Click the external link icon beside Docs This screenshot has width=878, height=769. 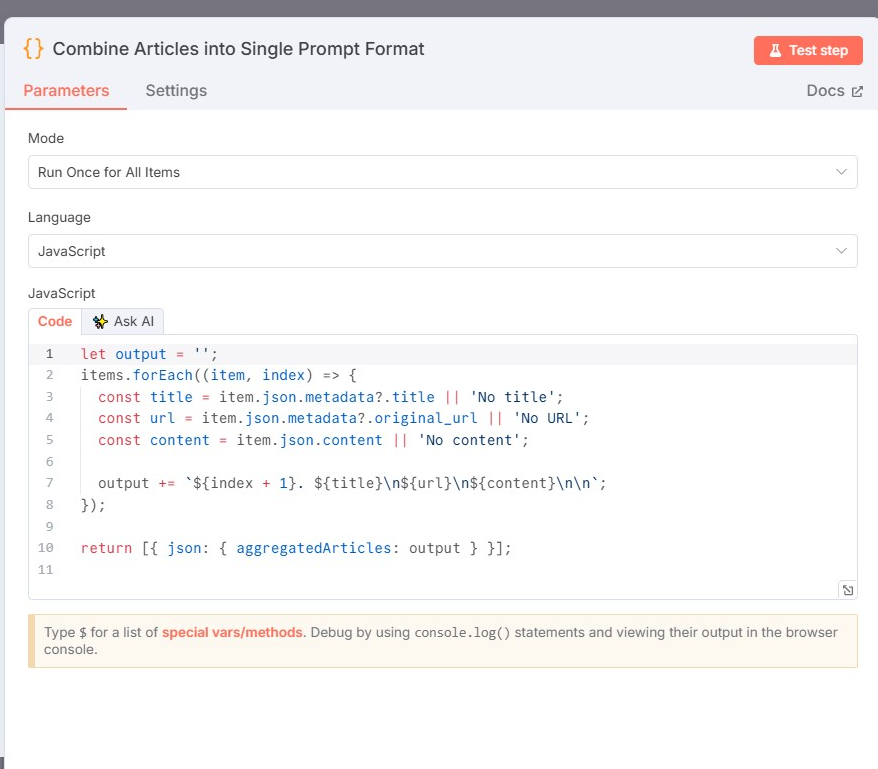(857, 91)
